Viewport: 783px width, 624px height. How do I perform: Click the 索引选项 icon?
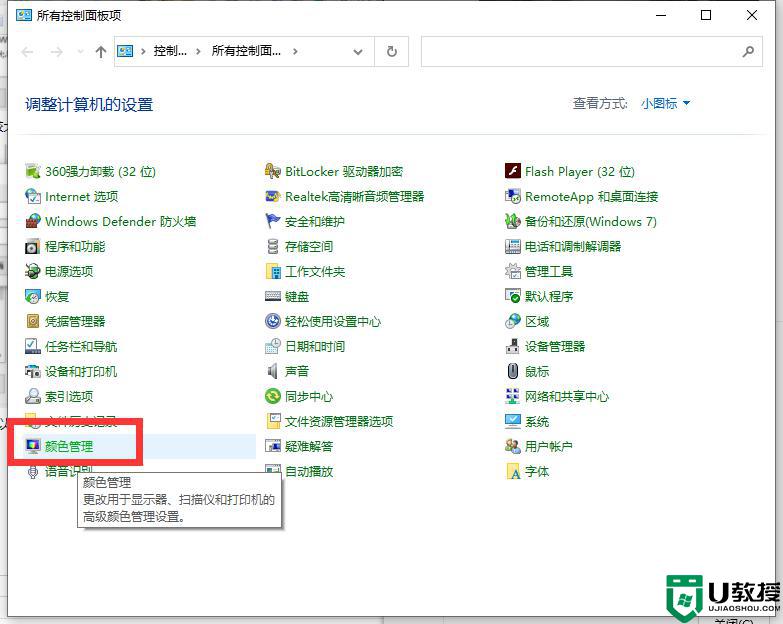point(32,396)
